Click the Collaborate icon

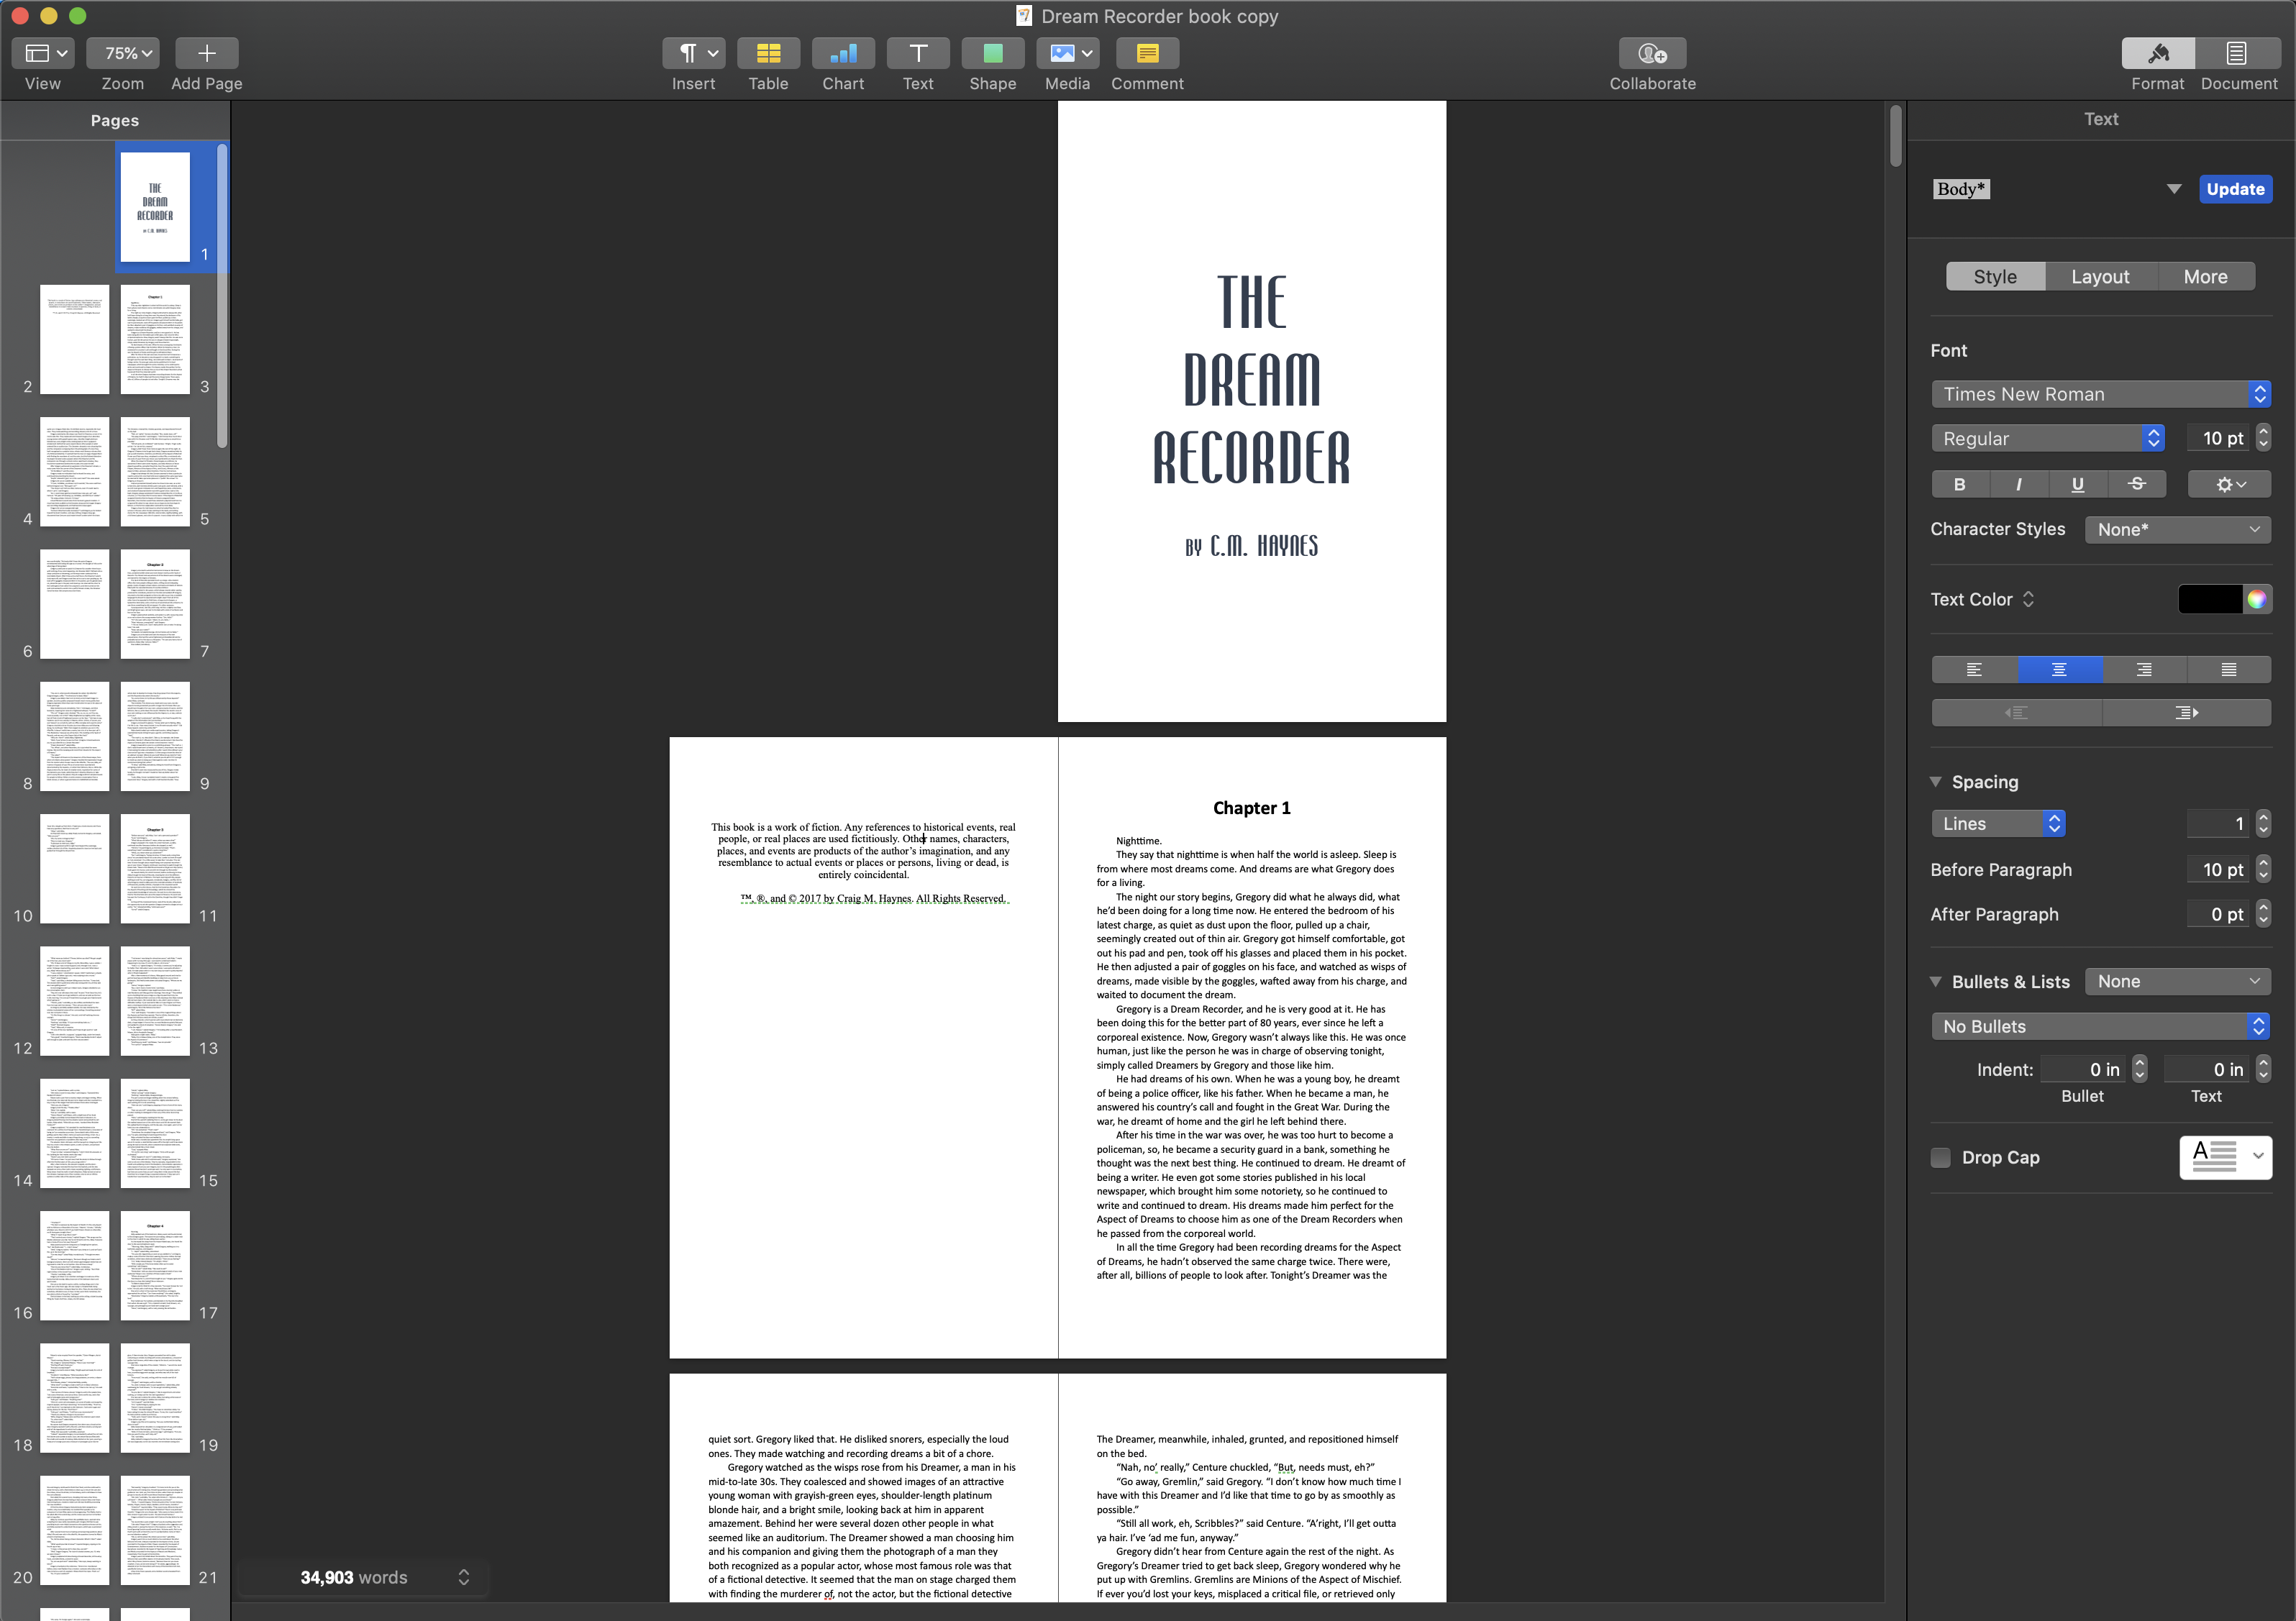1652,53
